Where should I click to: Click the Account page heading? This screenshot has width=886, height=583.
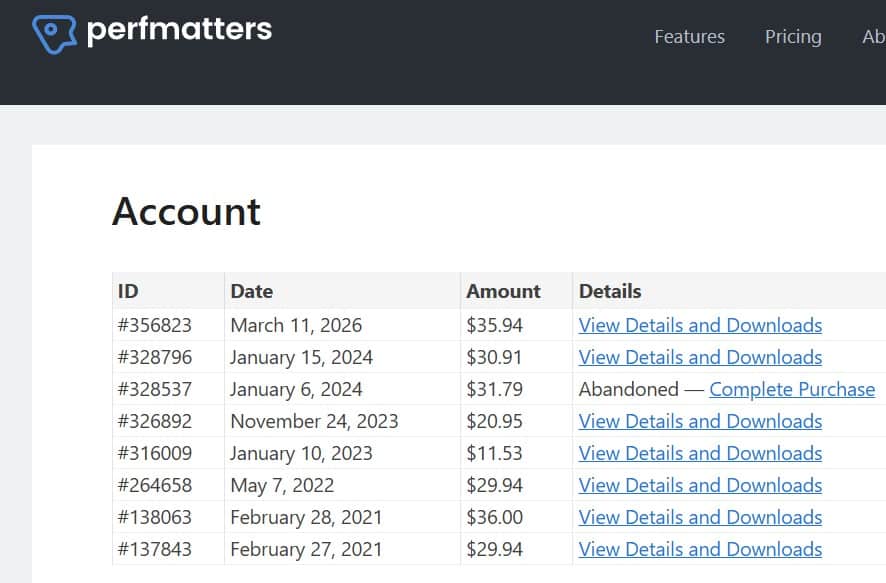pos(187,211)
